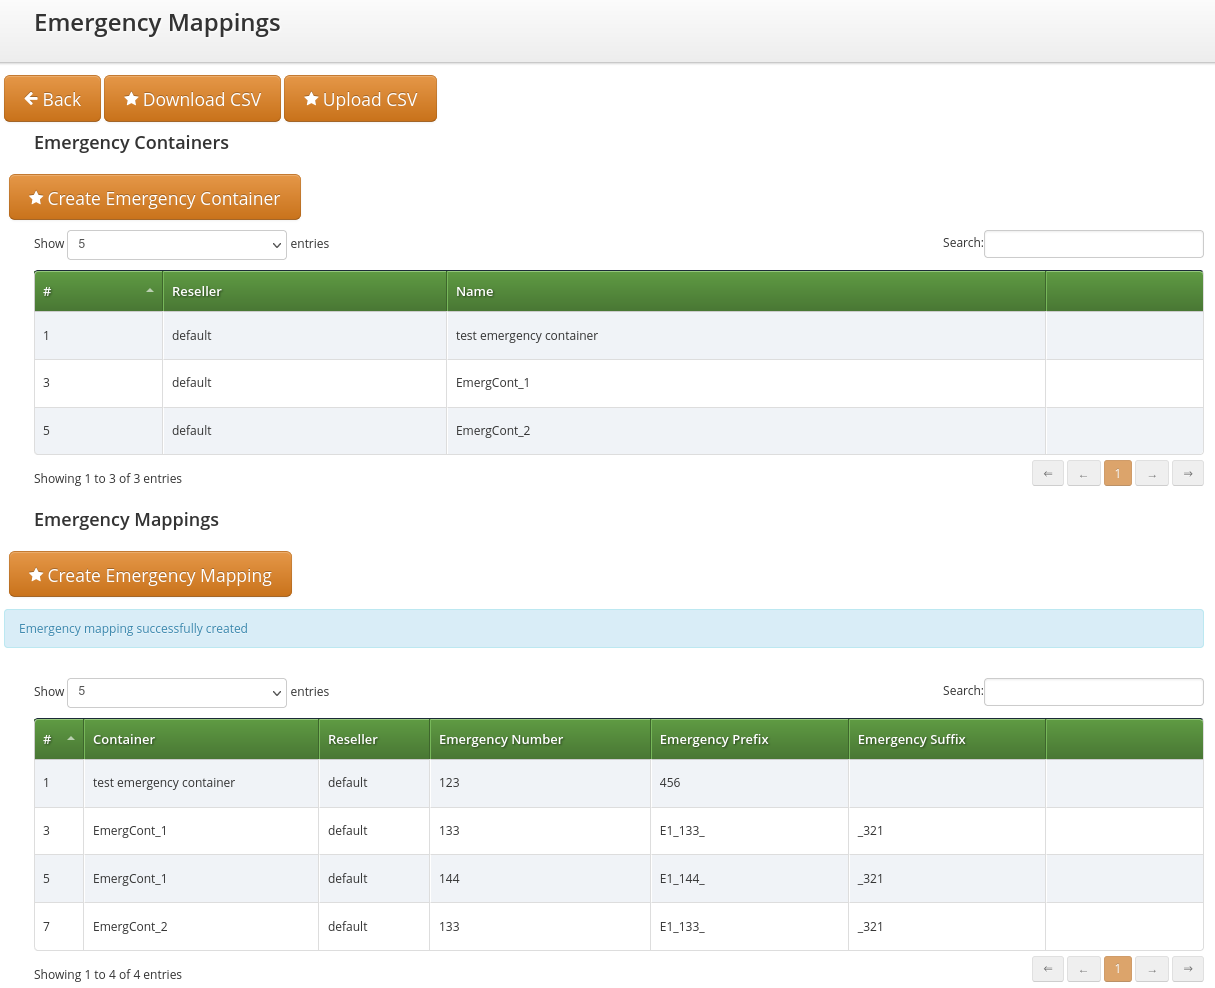Go to last page of mappings table
This screenshot has height=988, width=1215.
1187,969
